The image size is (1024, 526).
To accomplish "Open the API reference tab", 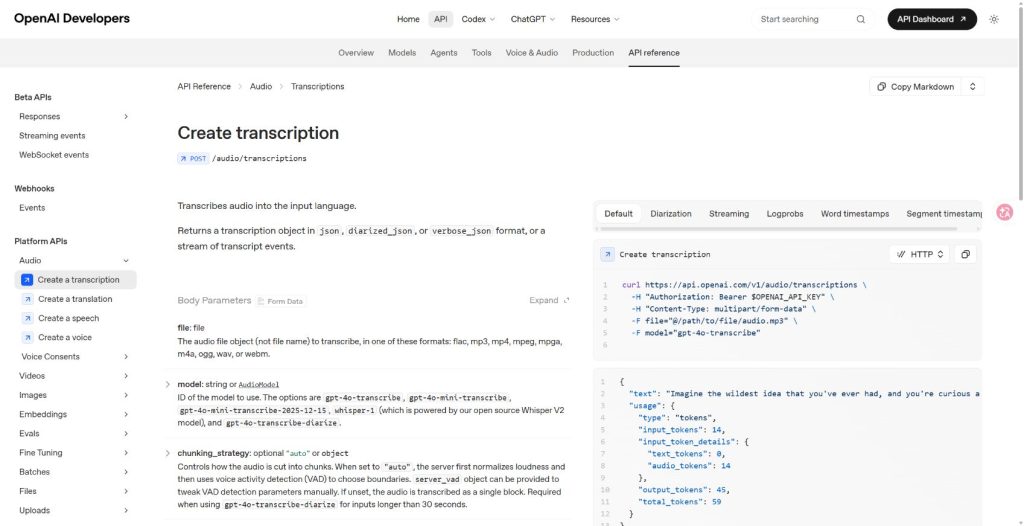I will [654, 53].
